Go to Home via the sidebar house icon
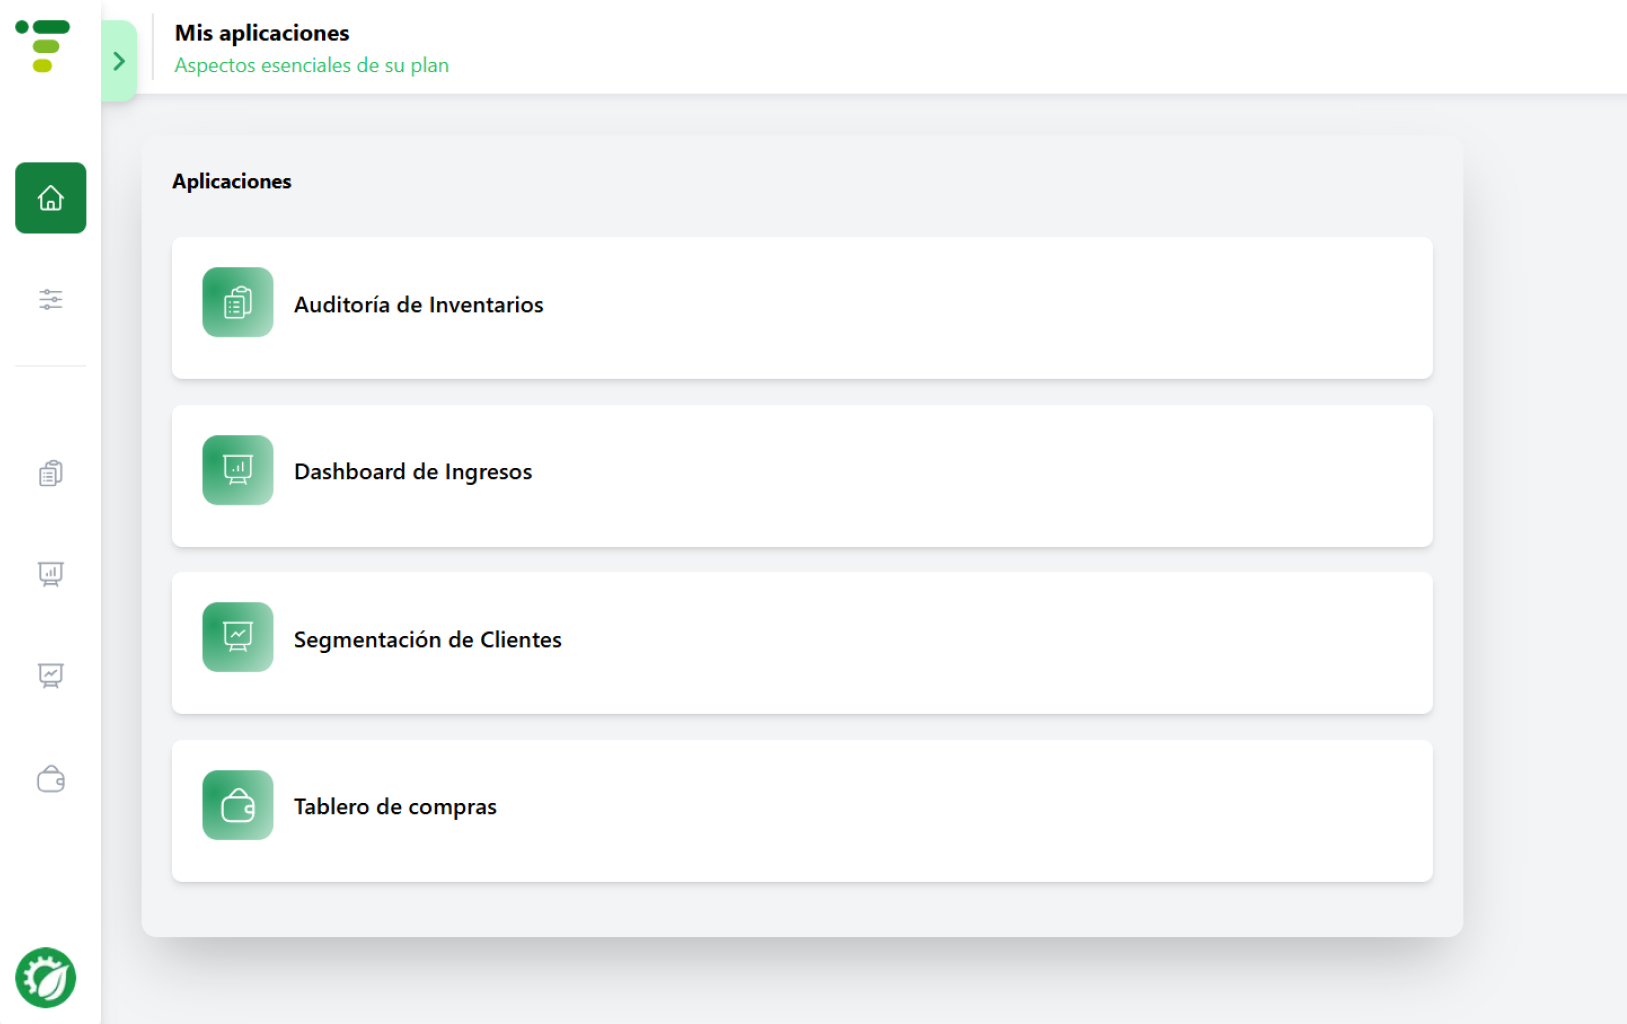The height and width of the screenshot is (1024, 1627). click(x=50, y=198)
